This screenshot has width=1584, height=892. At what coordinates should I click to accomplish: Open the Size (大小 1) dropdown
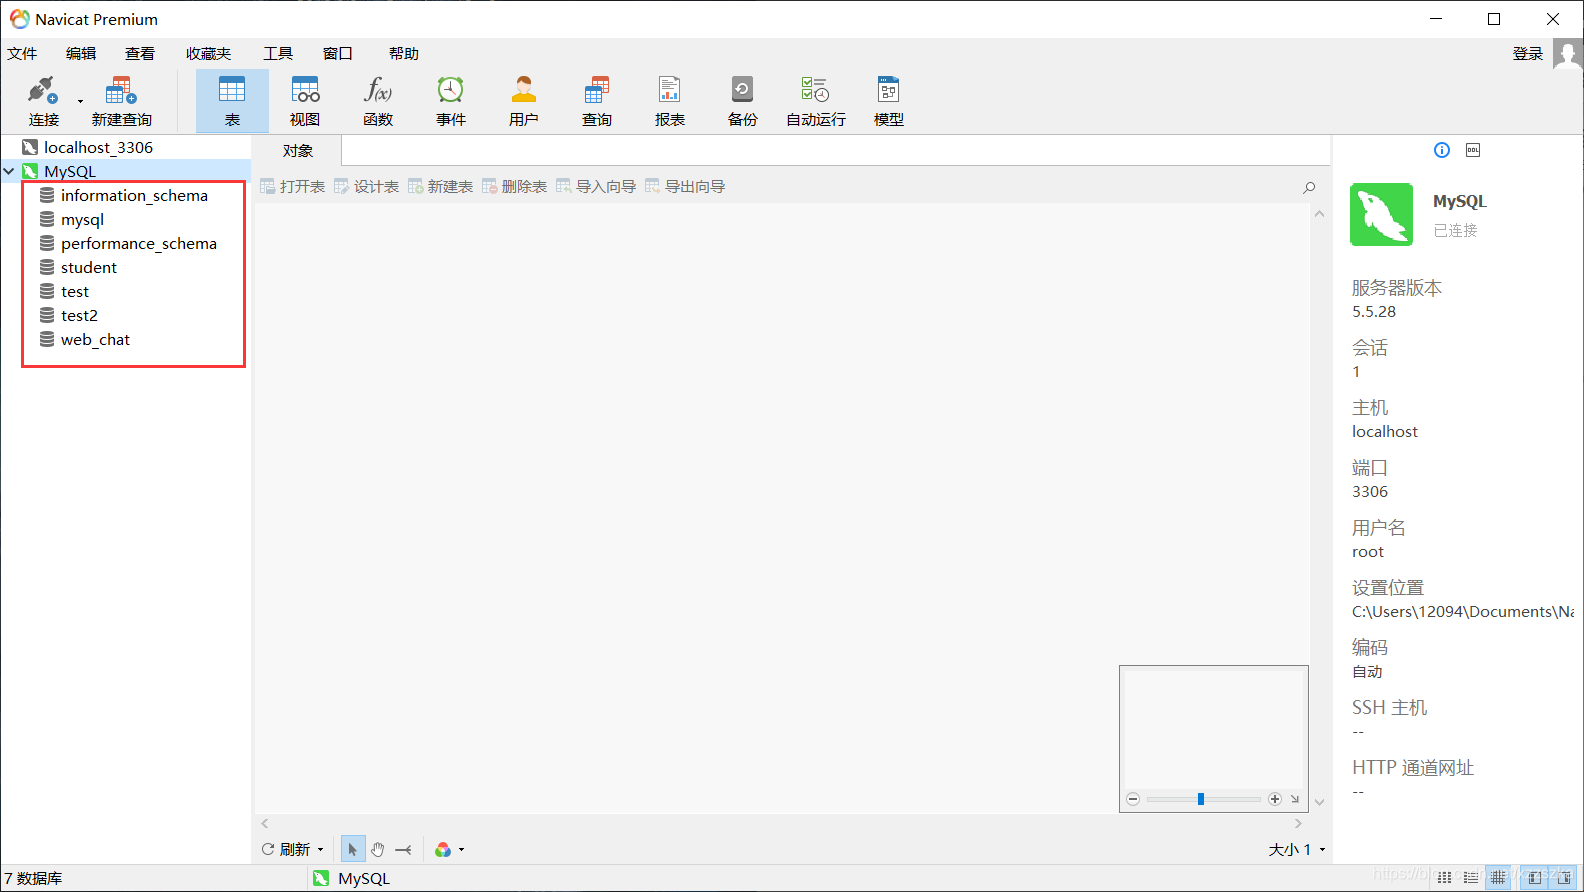click(x=1297, y=849)
